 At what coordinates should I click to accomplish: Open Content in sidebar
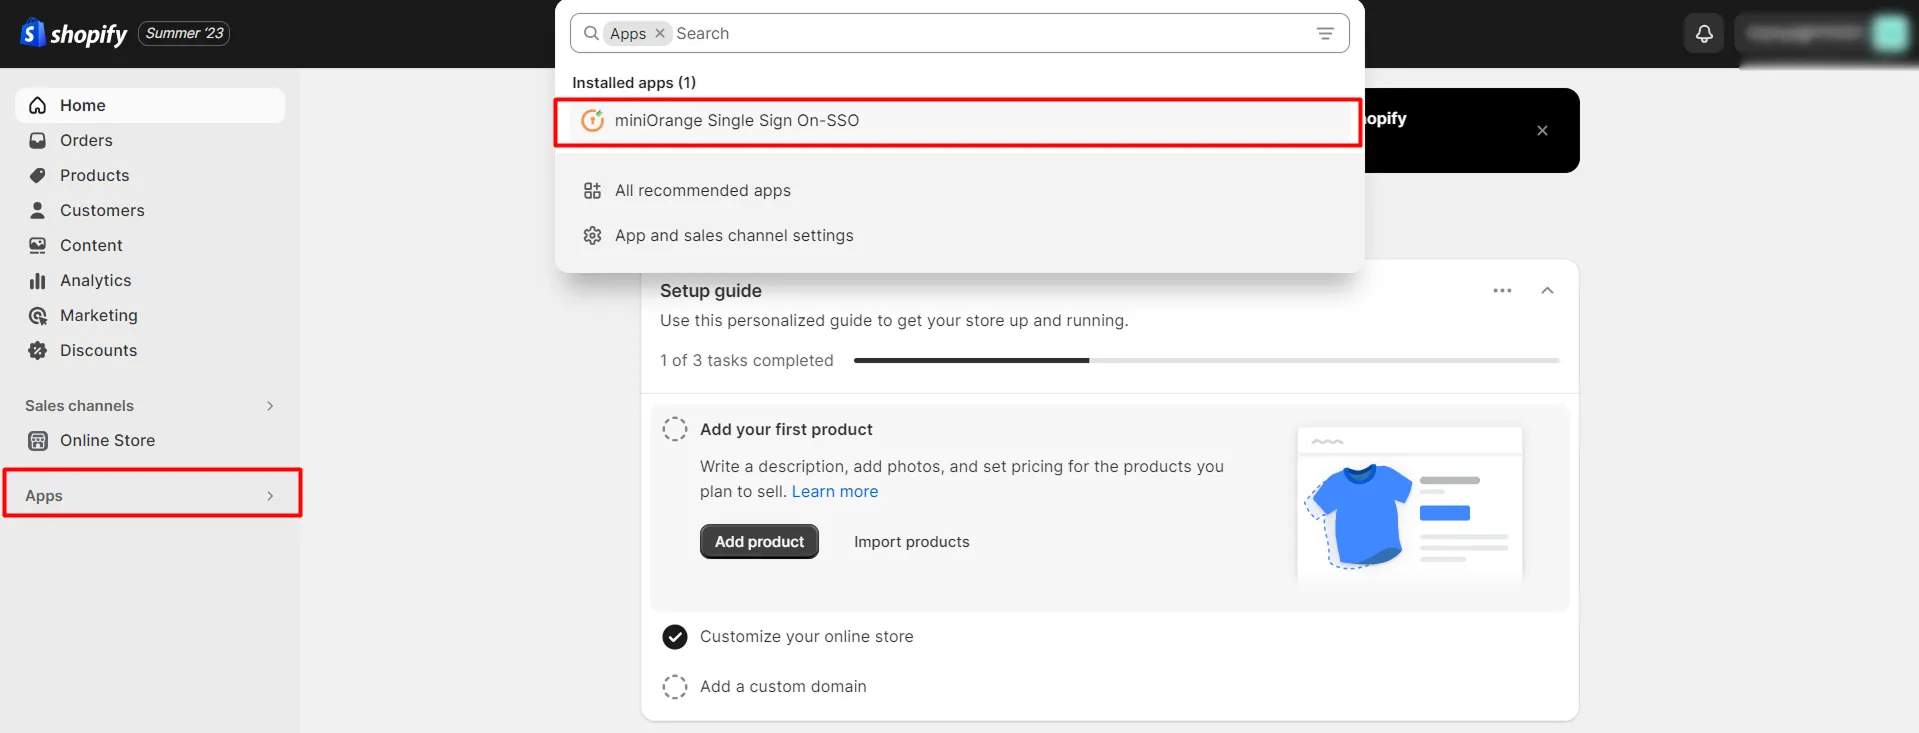pyautogui.click(x=150, y=245)
